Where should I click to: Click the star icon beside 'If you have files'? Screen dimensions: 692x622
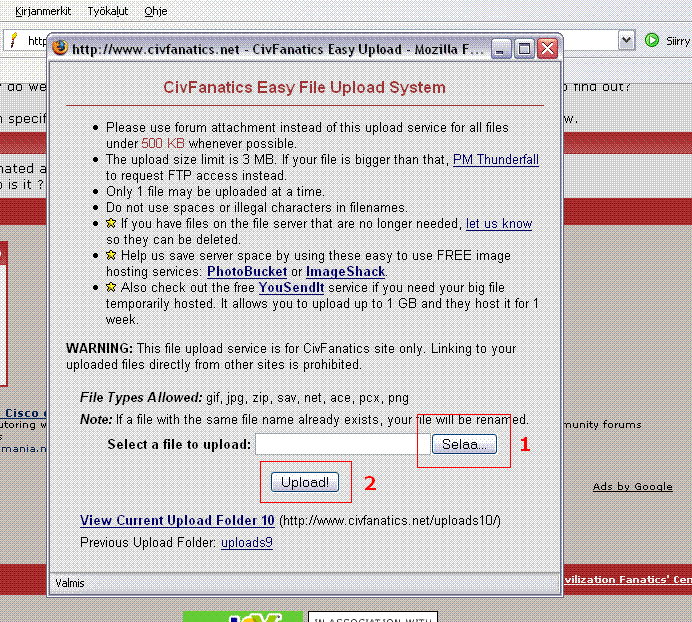(x=111, y=223)
